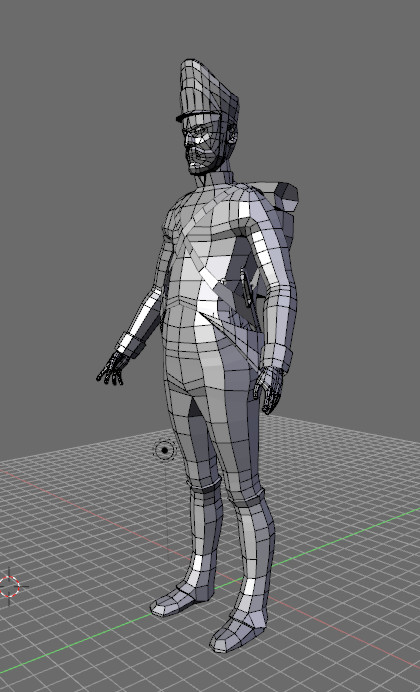Select the soldier's neck collar

pos(214,179)
